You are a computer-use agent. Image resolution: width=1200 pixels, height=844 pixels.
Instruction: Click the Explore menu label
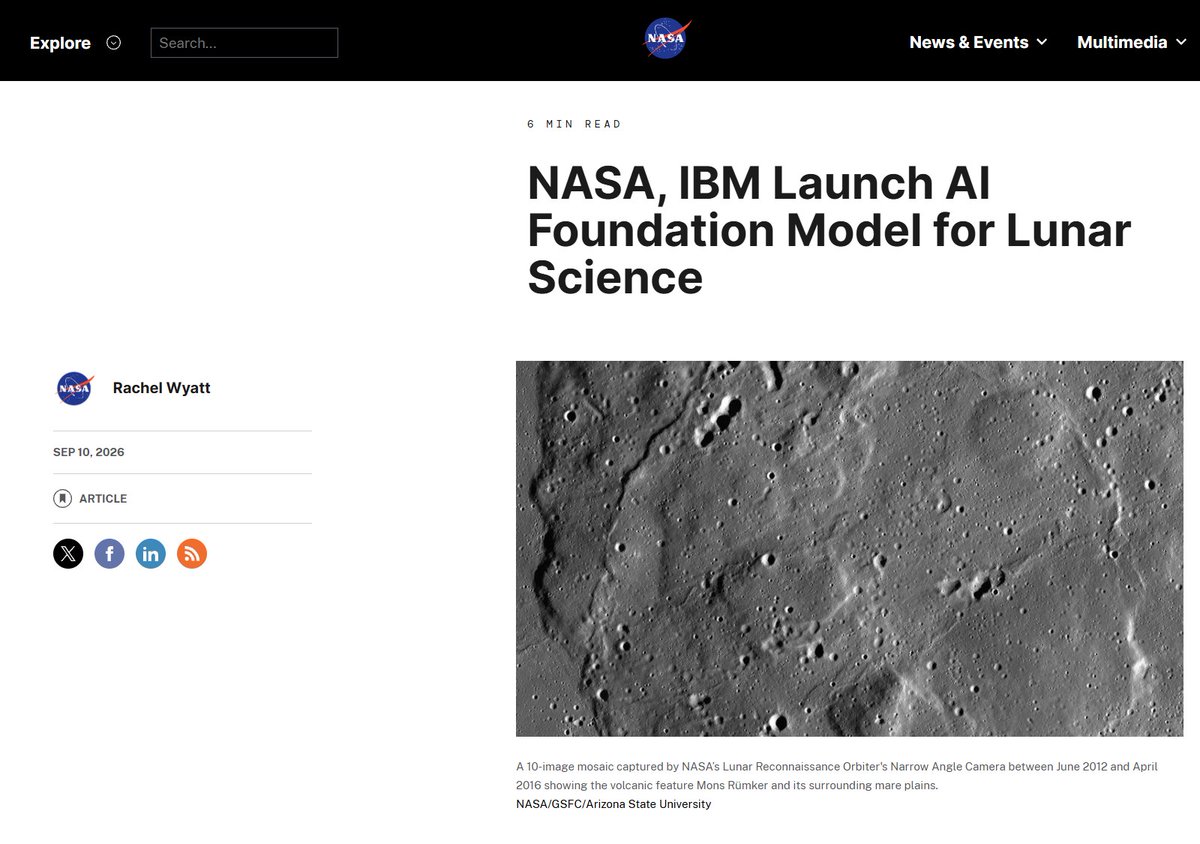60,43
